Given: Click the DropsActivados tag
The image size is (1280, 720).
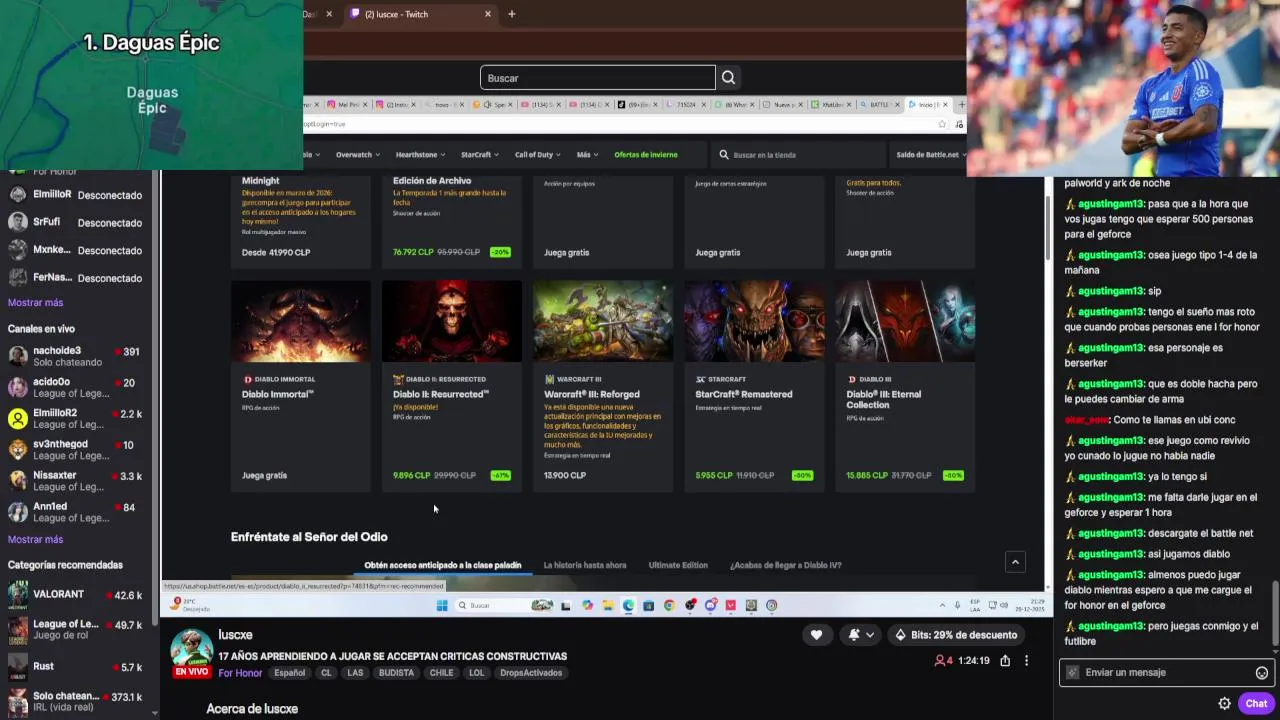Looking at the screenshot, I should [531, 673].
